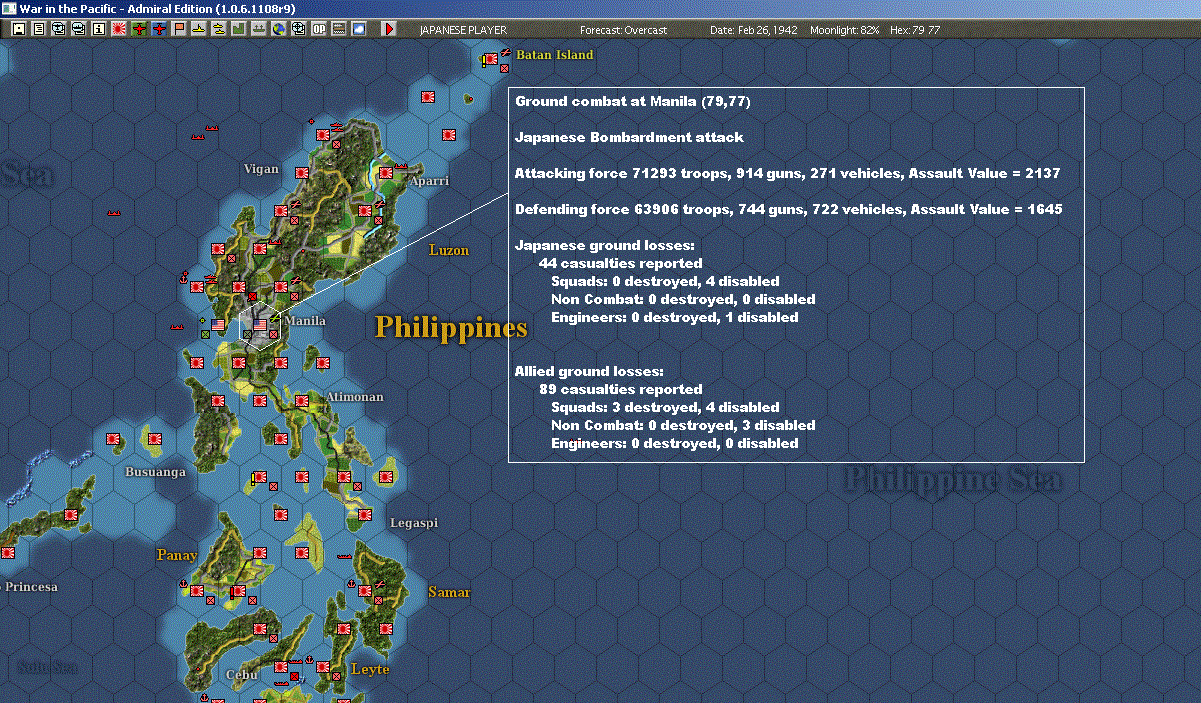The height and width of the screenshot is (703, 1201).
Task: Click the keyboard-style toolbar icon
Action: coord(339,29)
